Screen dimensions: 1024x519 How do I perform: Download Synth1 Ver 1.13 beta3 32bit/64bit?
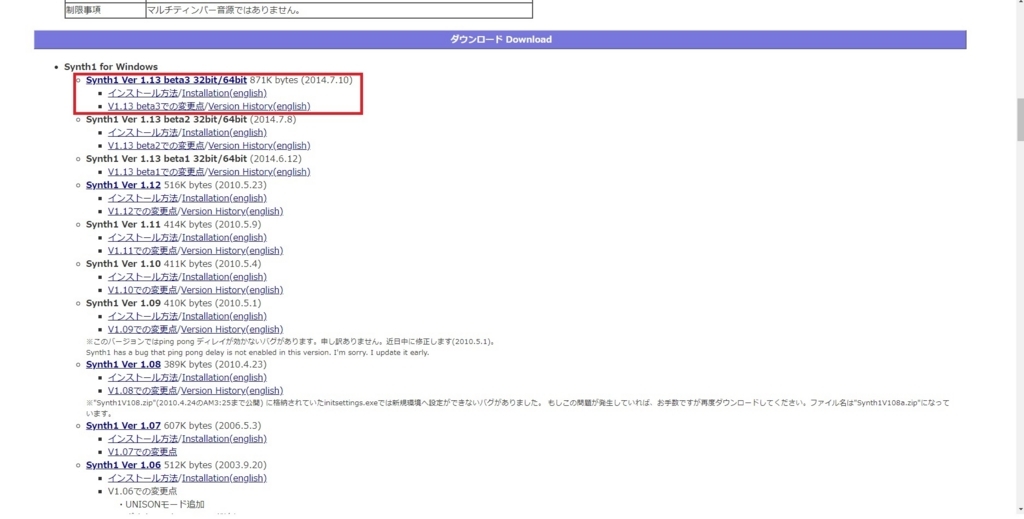(167, 80)
